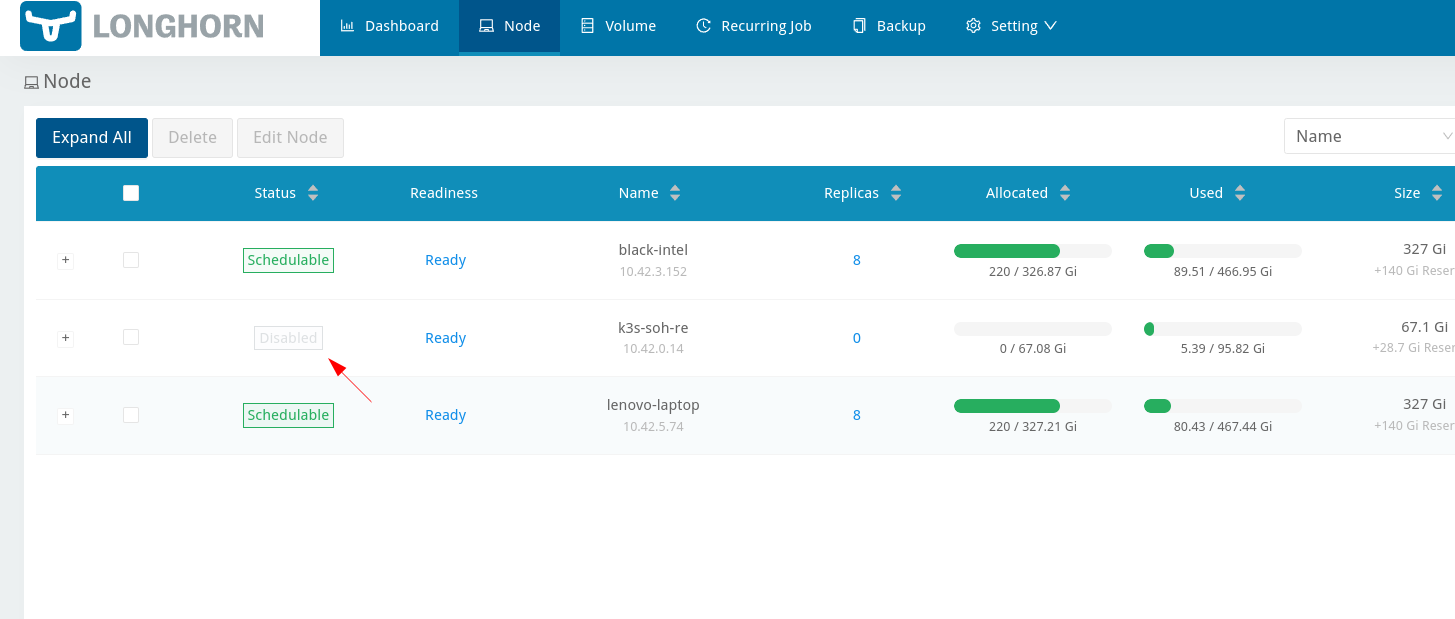
Task: Click the Longhorn bull logo icon
Action: [x=50, y=27]
